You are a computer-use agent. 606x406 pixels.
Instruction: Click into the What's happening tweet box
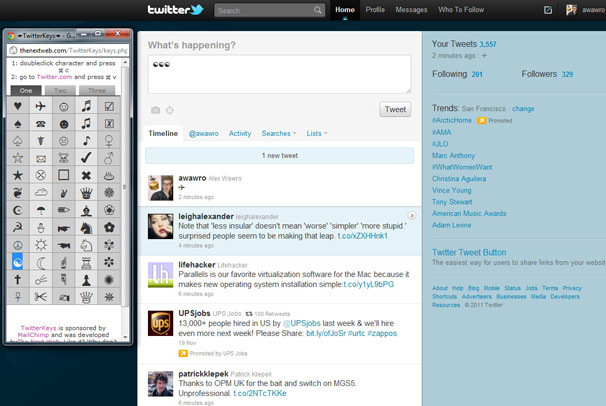click(279, 74)
